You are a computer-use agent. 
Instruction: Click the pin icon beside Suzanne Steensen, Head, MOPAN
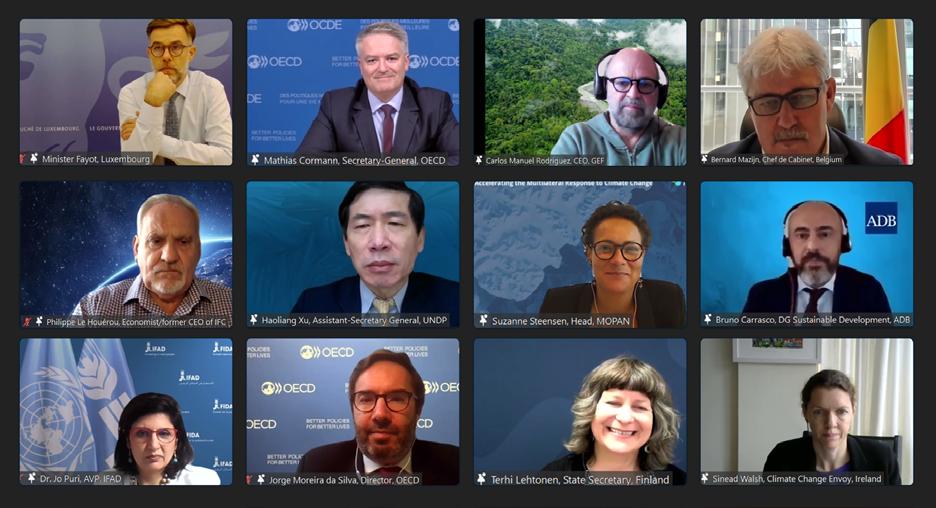click(x=483, y=321)
